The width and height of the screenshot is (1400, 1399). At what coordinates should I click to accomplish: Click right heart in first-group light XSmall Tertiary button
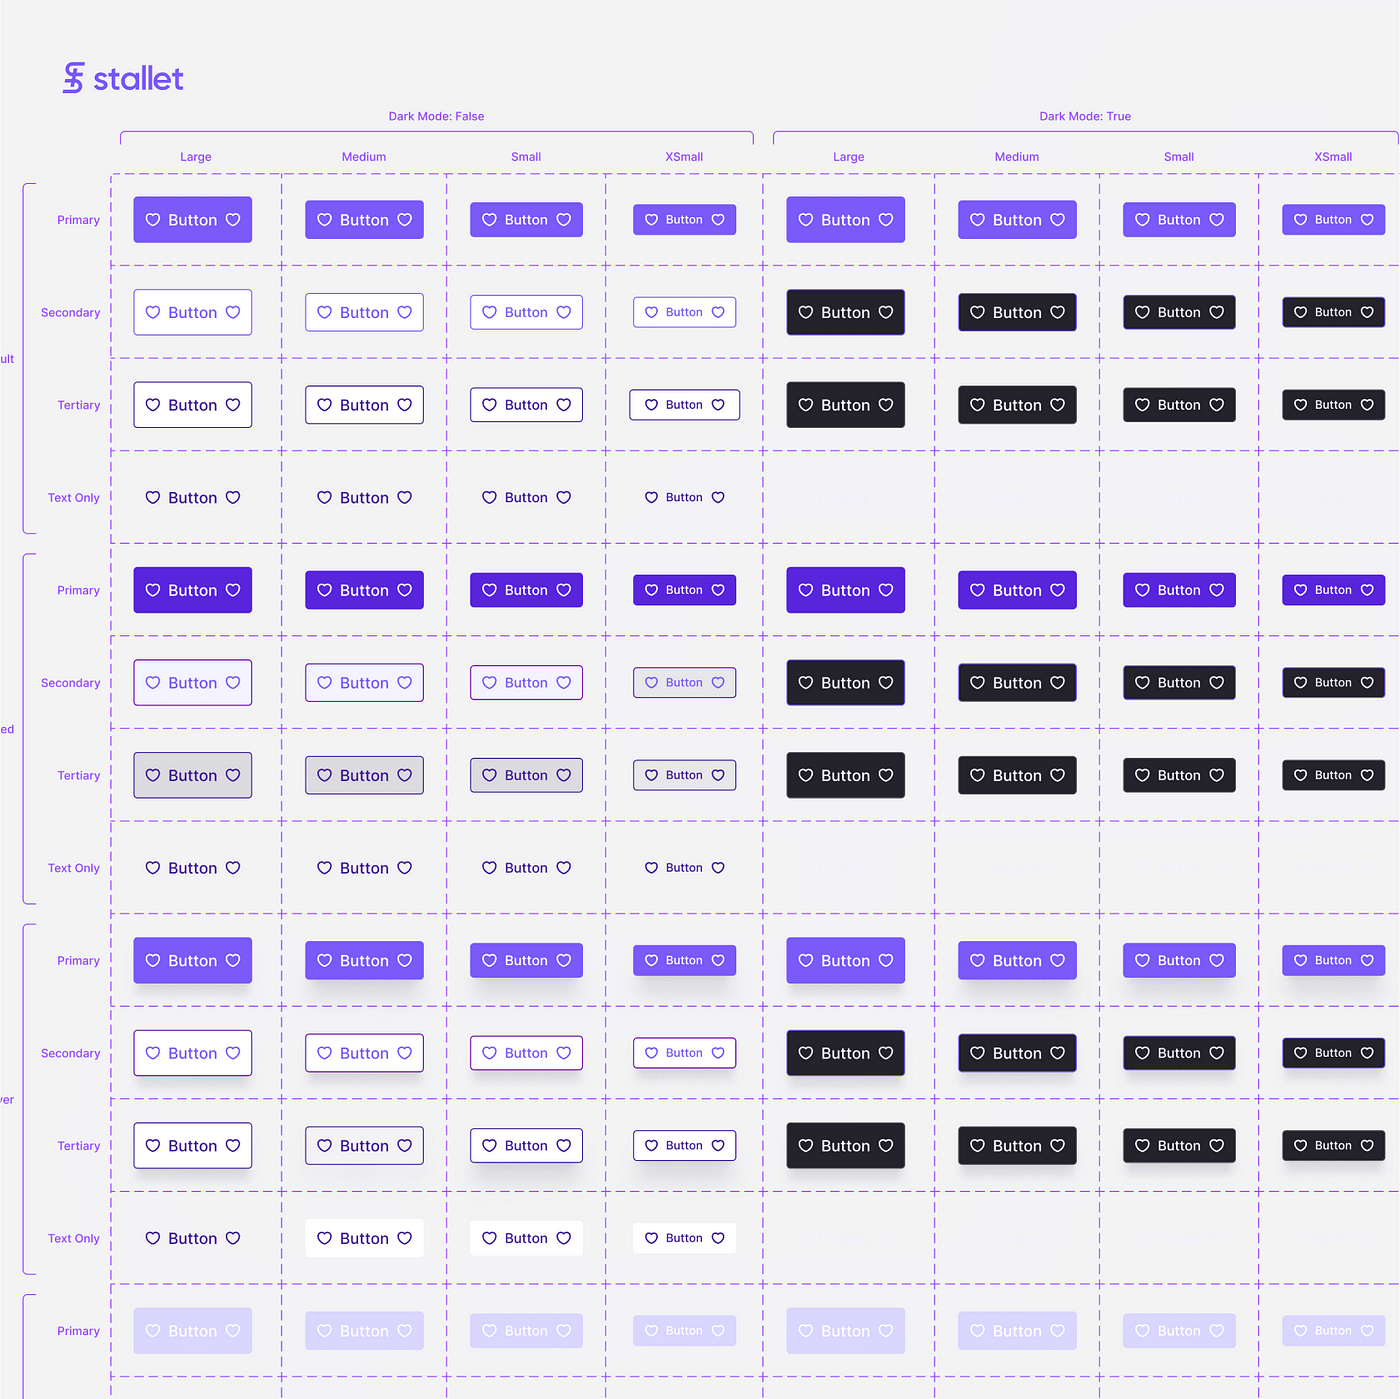[718, 405]
